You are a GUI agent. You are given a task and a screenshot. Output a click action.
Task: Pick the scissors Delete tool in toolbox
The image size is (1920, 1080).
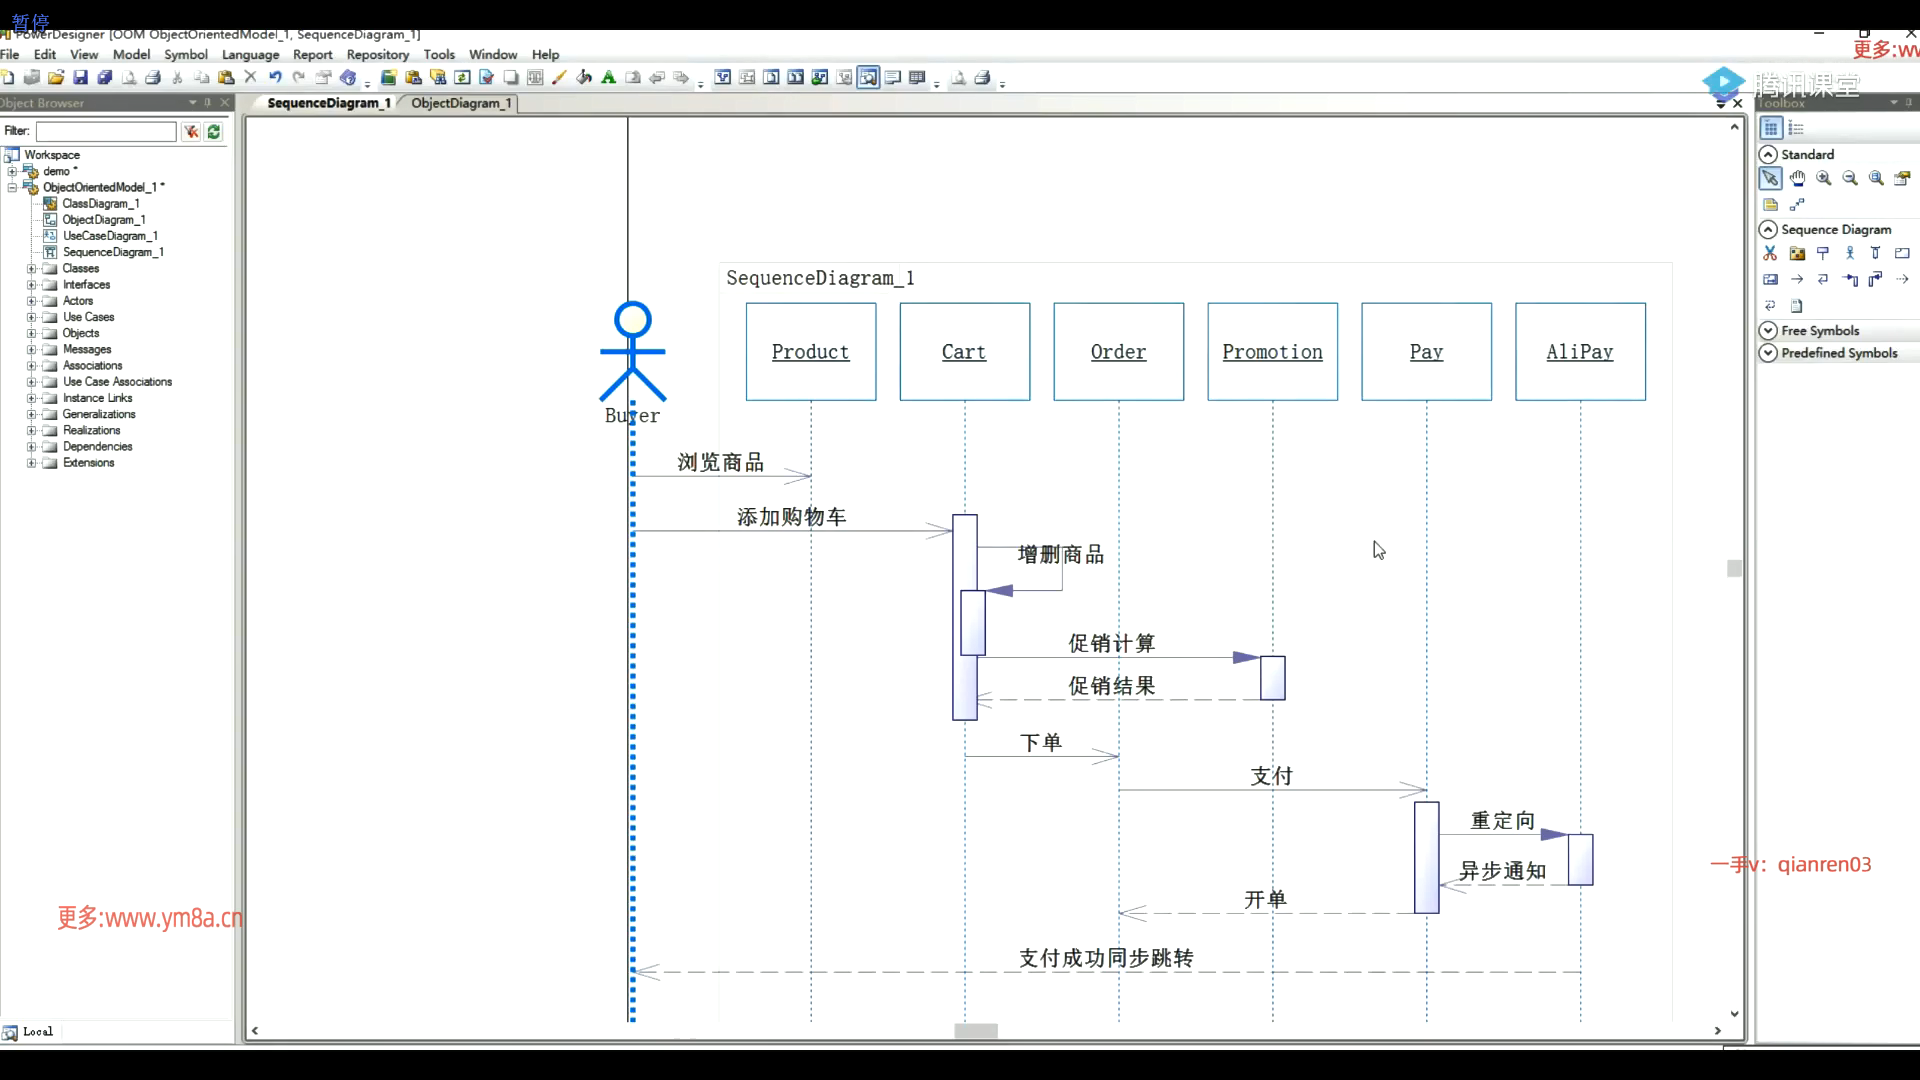1770,253
